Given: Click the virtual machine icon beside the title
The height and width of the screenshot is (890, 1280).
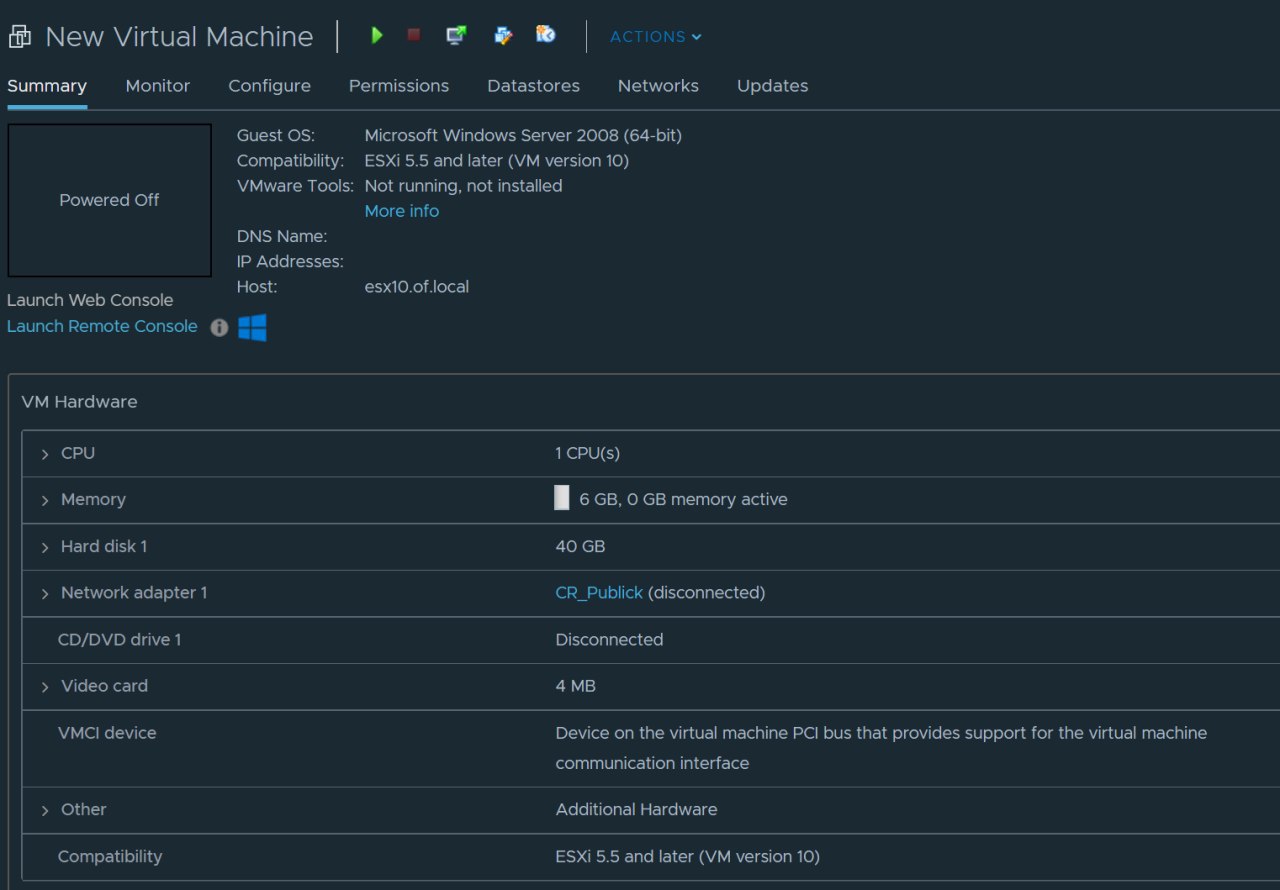Looking at the screenshot, I should pos(19,37).
